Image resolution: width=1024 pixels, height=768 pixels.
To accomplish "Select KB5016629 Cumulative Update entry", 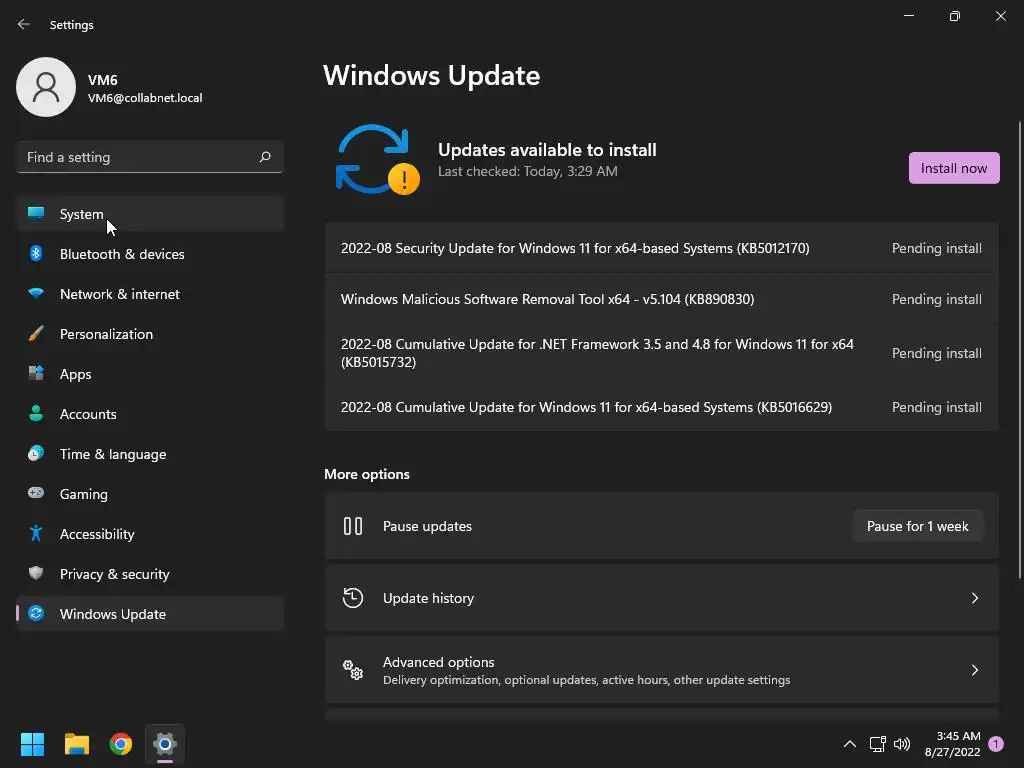I will point(662,407).
